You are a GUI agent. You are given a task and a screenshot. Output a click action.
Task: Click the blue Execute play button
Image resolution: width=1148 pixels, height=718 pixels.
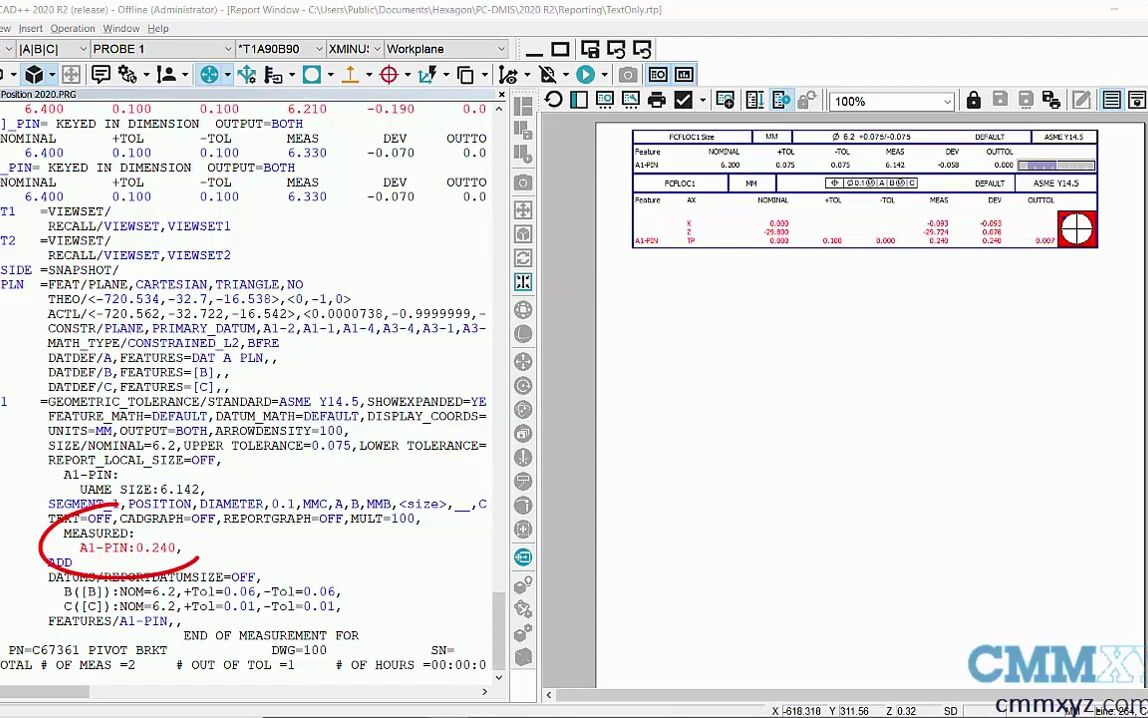coord(585,75)
